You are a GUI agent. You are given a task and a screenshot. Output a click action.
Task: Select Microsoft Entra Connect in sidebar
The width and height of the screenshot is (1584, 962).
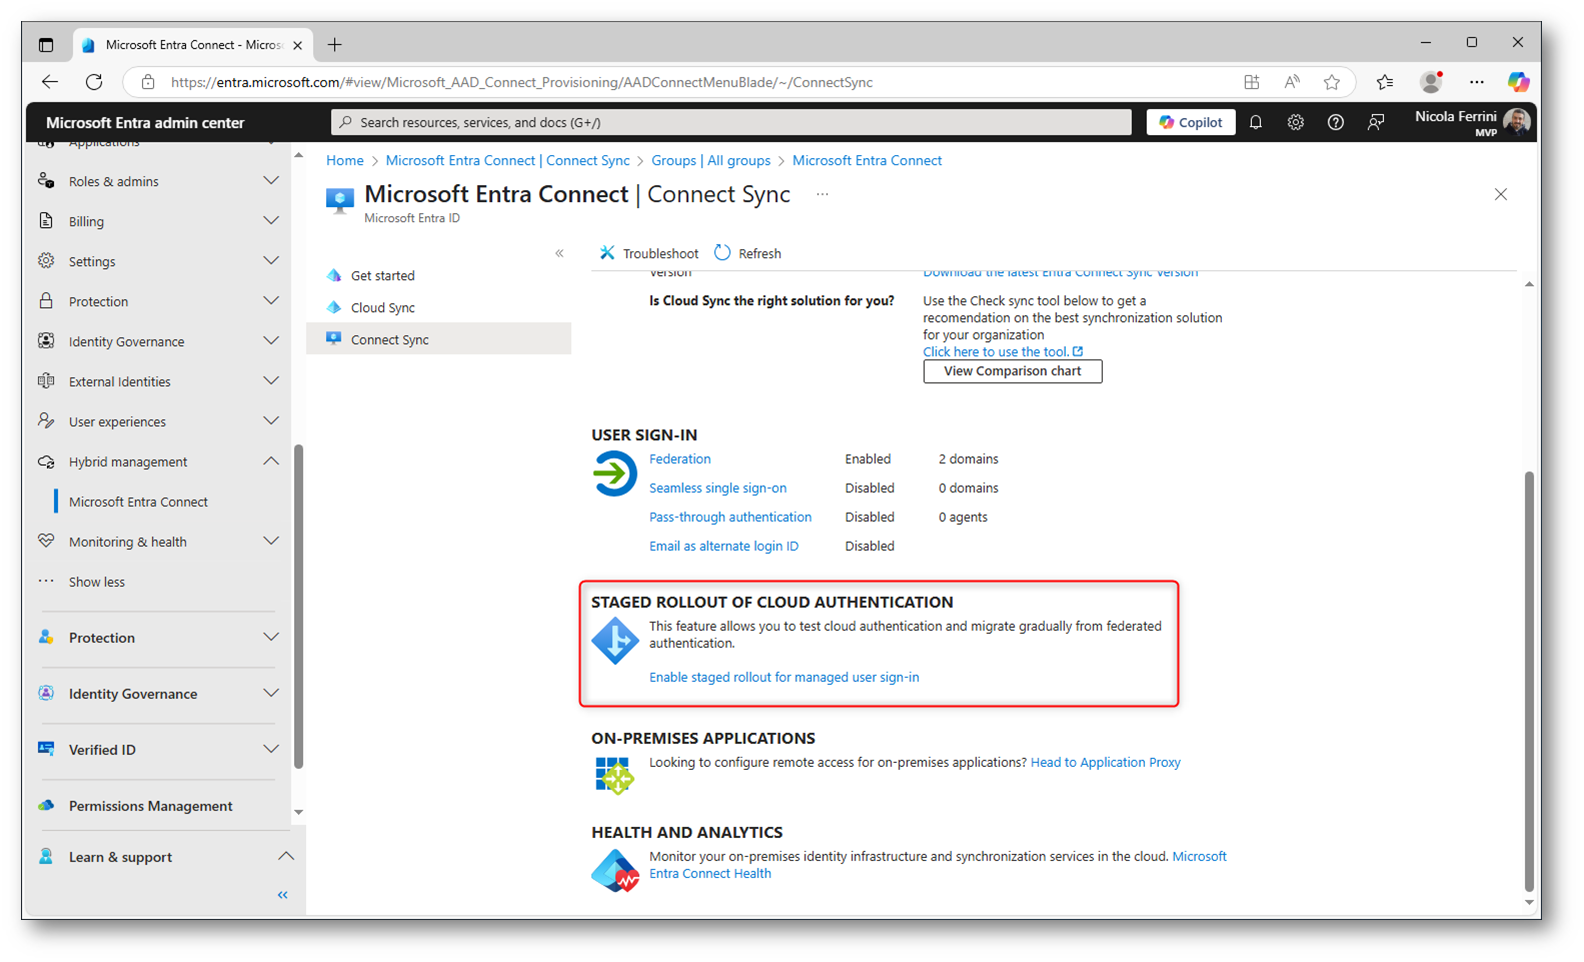click(x=138, y=502)
